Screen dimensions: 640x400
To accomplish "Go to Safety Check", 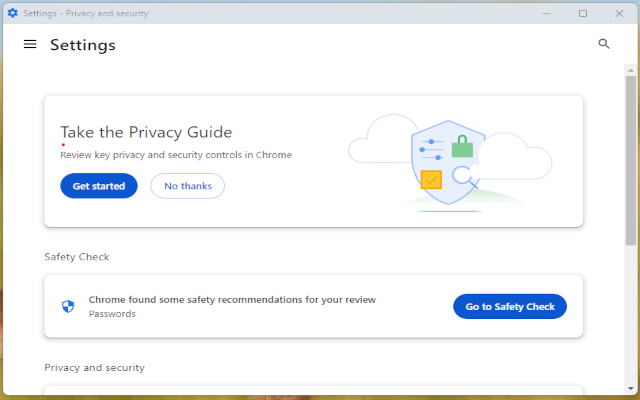I will (510, 307).
